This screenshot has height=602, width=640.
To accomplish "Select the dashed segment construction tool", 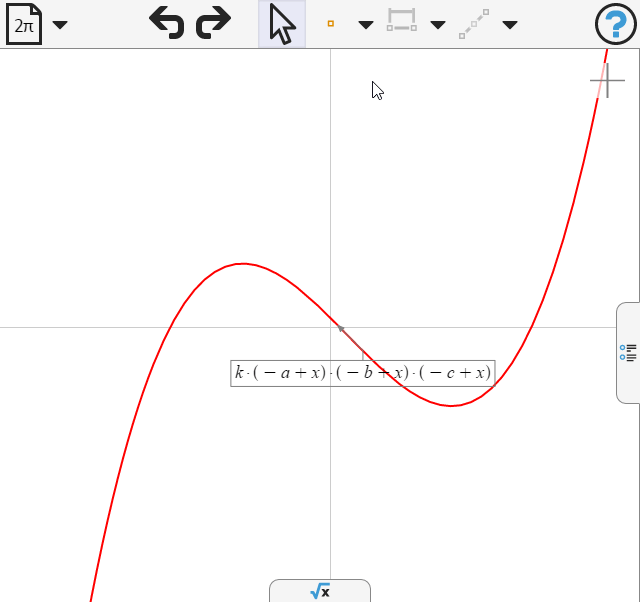I will 474,24.
